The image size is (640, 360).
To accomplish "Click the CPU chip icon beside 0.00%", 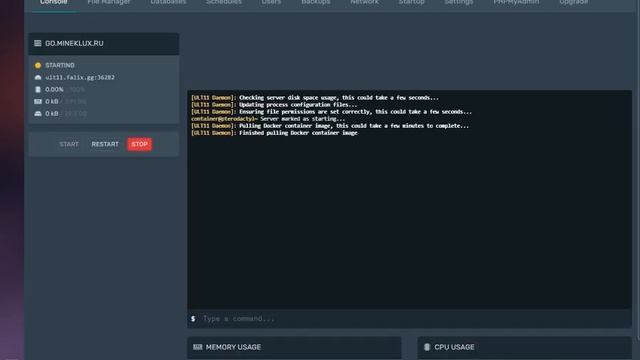I will coord(38,89).
